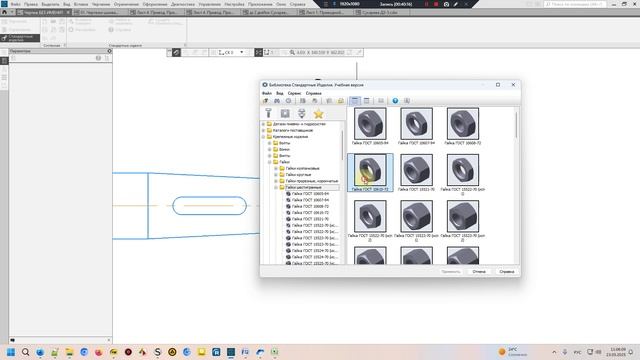The image size is (640, 360).
Task: Click the camera snapshot icon in the recording bar
Action: click(x=446, y=4)
